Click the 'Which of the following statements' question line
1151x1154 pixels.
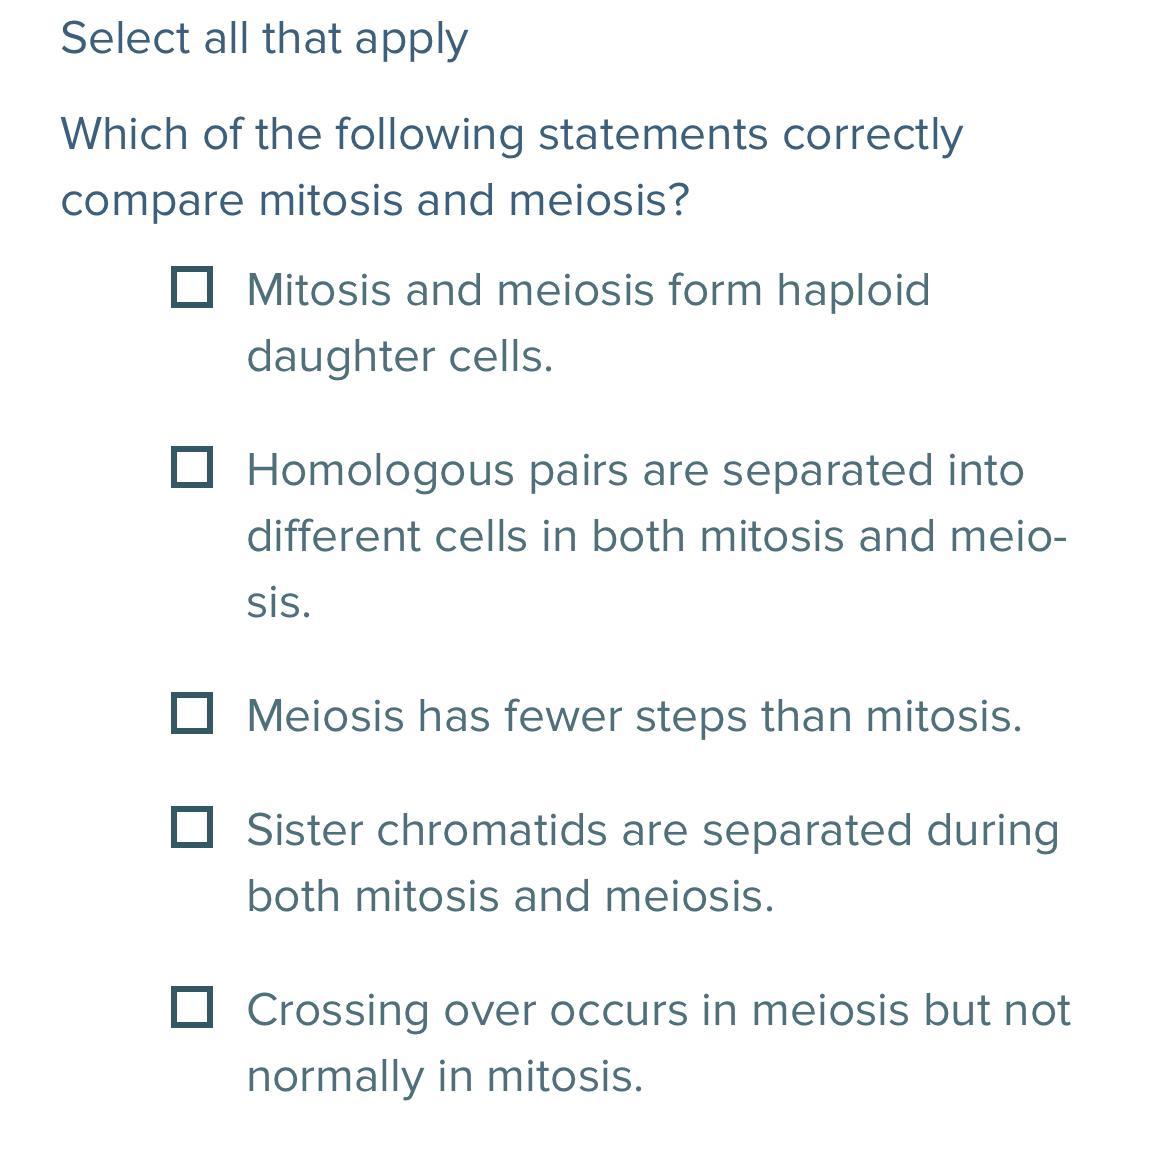click(x=511, y=134)
